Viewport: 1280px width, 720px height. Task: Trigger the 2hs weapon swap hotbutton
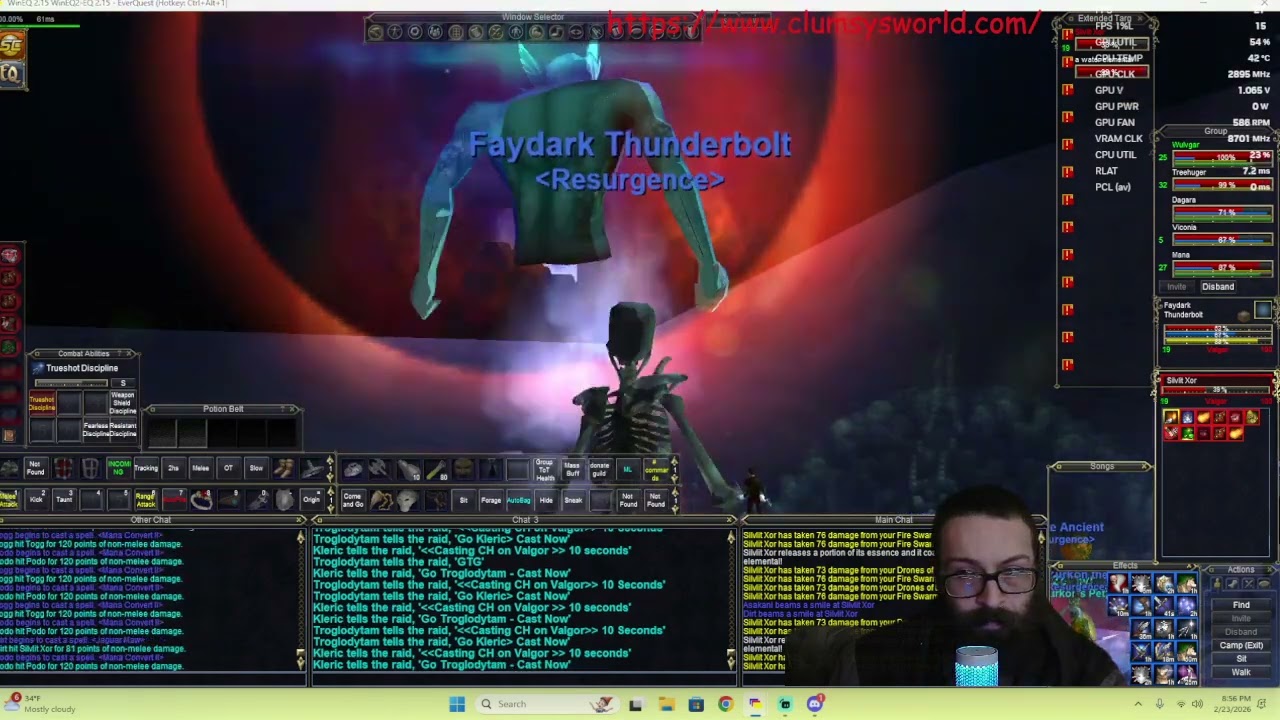point(173,468)
